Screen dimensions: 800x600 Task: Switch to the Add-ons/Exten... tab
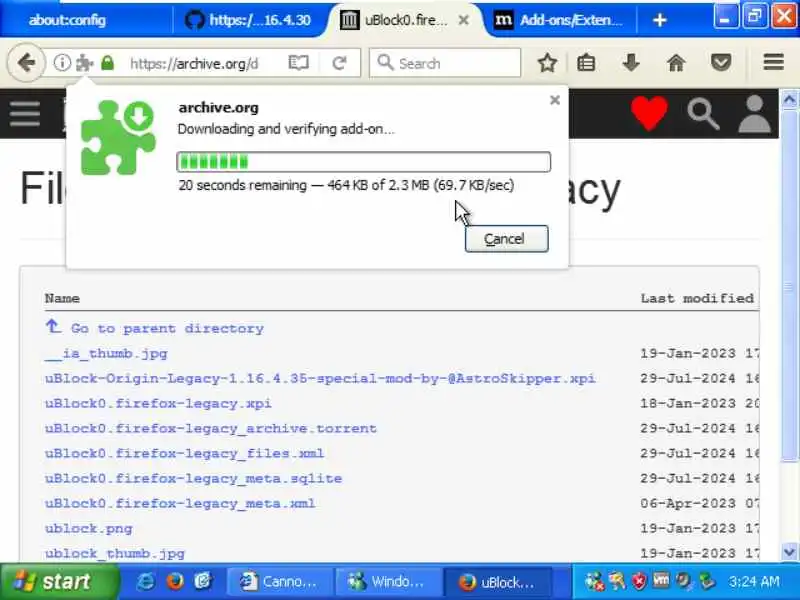pyautogui.click(x=561, y=20)
